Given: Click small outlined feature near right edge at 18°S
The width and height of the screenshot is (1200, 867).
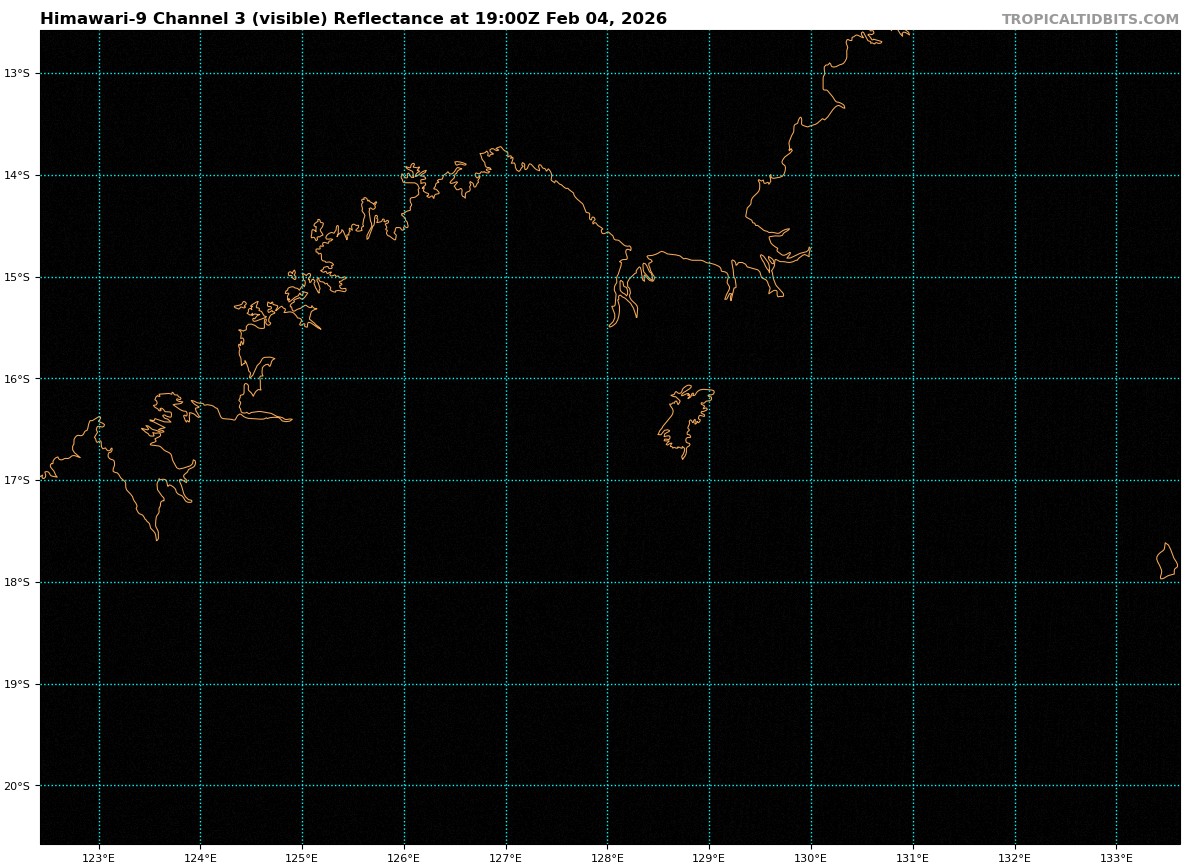Looking at the screenshot, I should pyautogui.click(x=1166, y=562).
